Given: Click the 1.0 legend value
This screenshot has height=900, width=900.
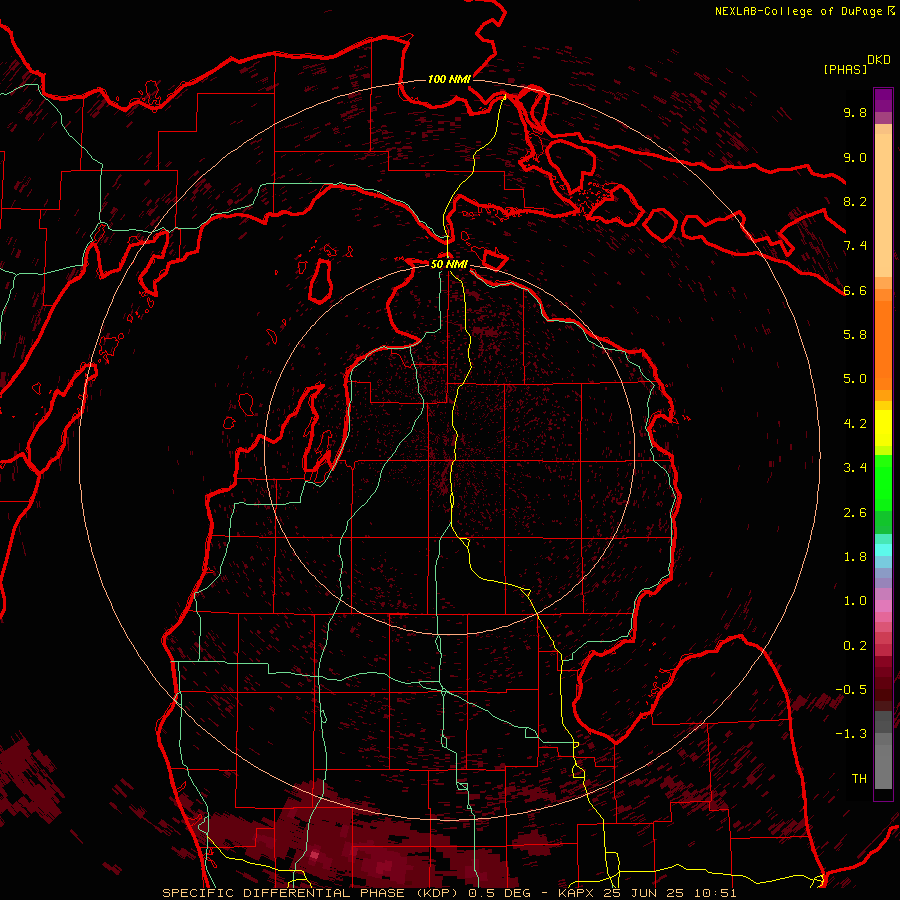Looking at the screenshot, I should (x=855, y=601).
